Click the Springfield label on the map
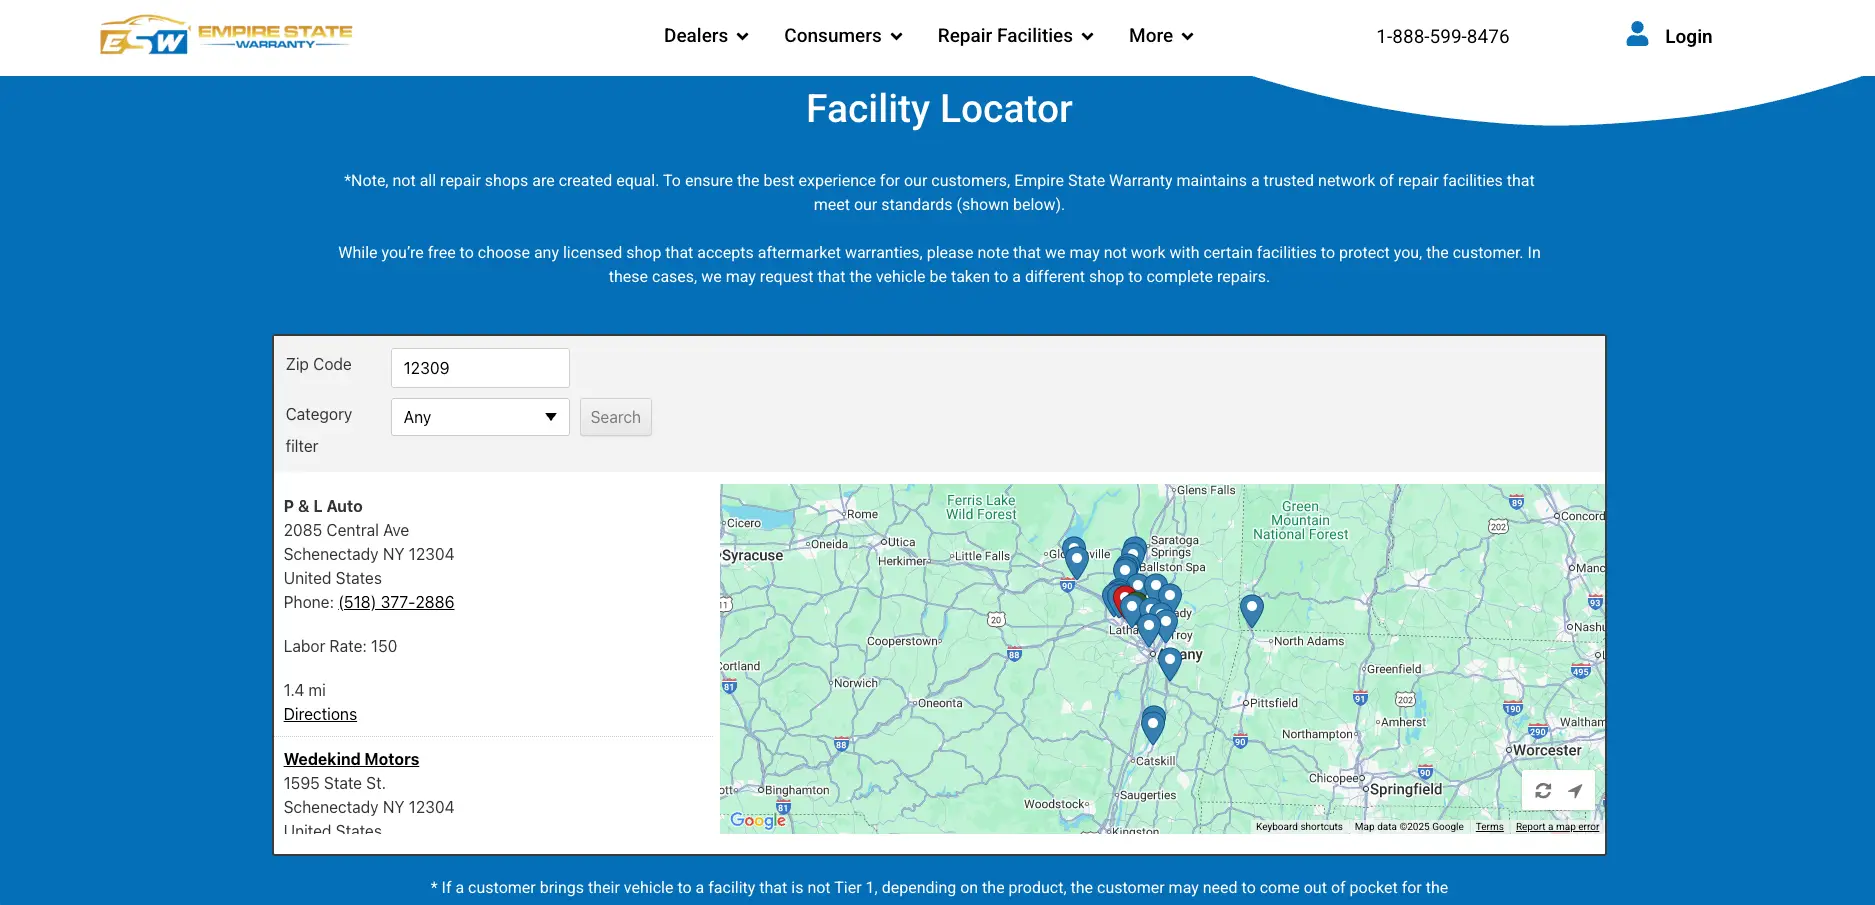Viewport: 1875px width, 905px height. point(1406,789)
